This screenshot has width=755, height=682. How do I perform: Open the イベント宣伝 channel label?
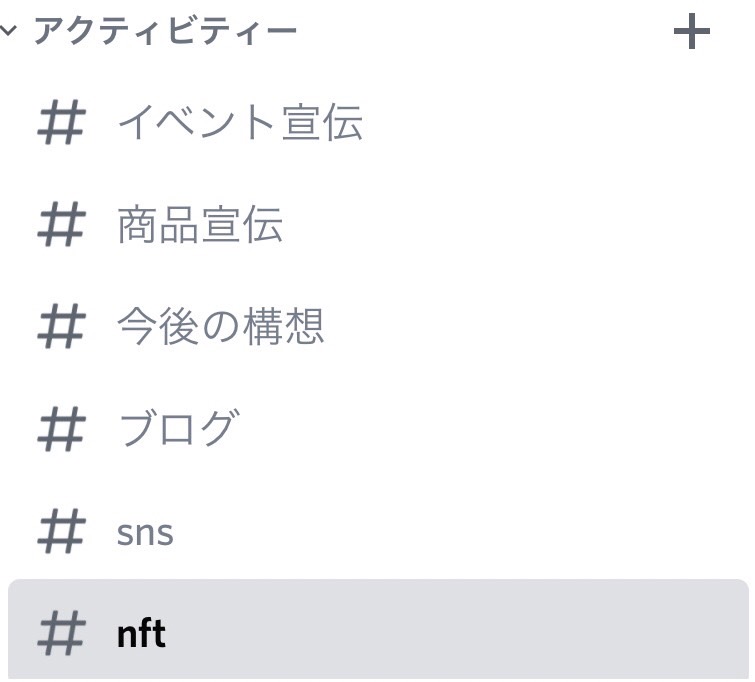(240, 124)
